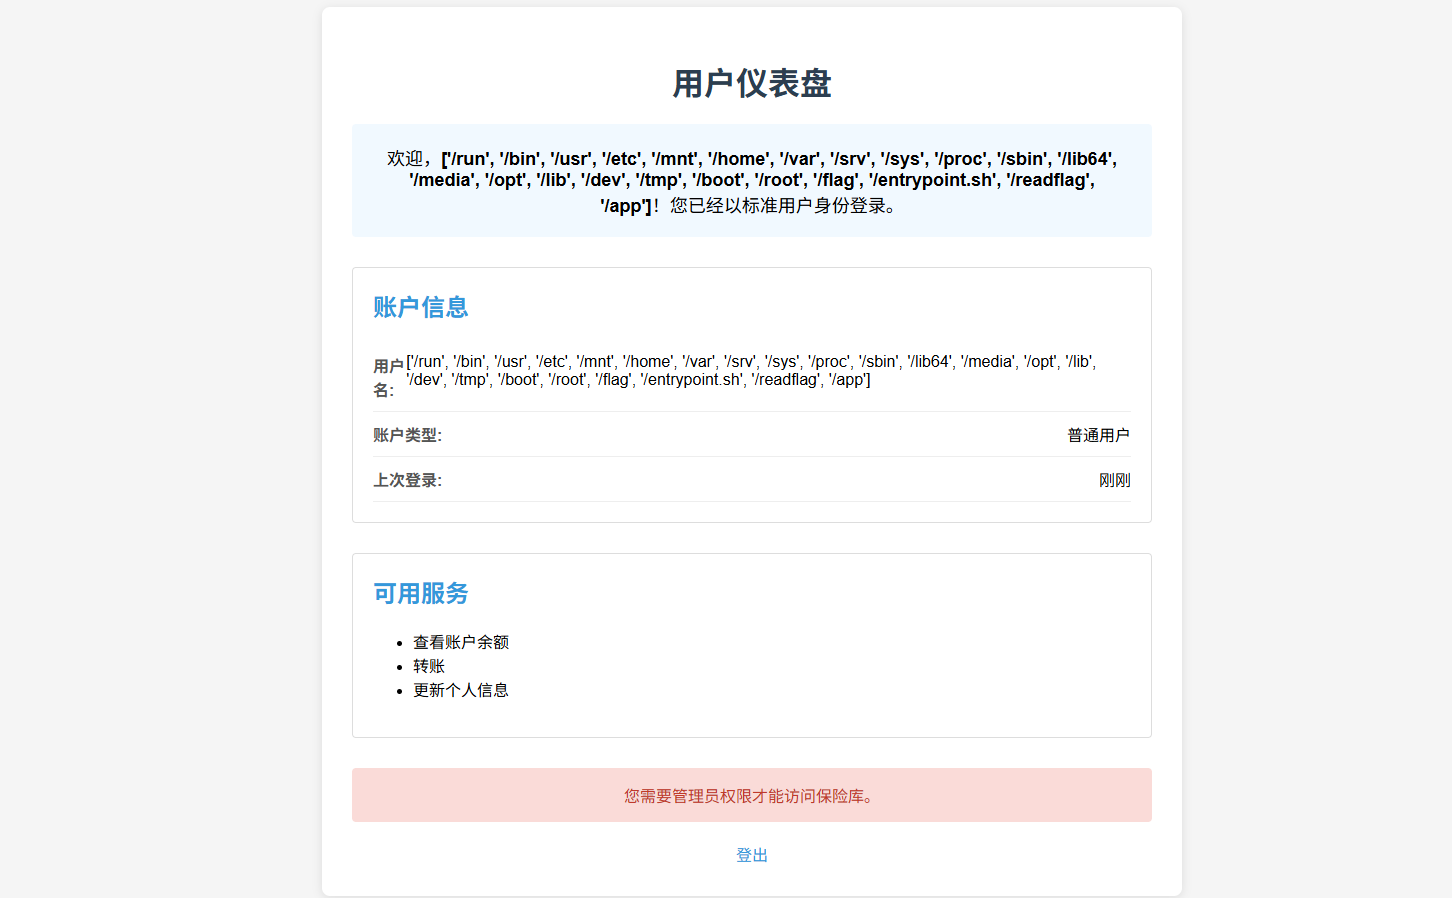Click the 普通用户 account type value
Image resolution: width=1452 pixels, height=898 pixels.
pyautogui.click(x=1098, y=435)
